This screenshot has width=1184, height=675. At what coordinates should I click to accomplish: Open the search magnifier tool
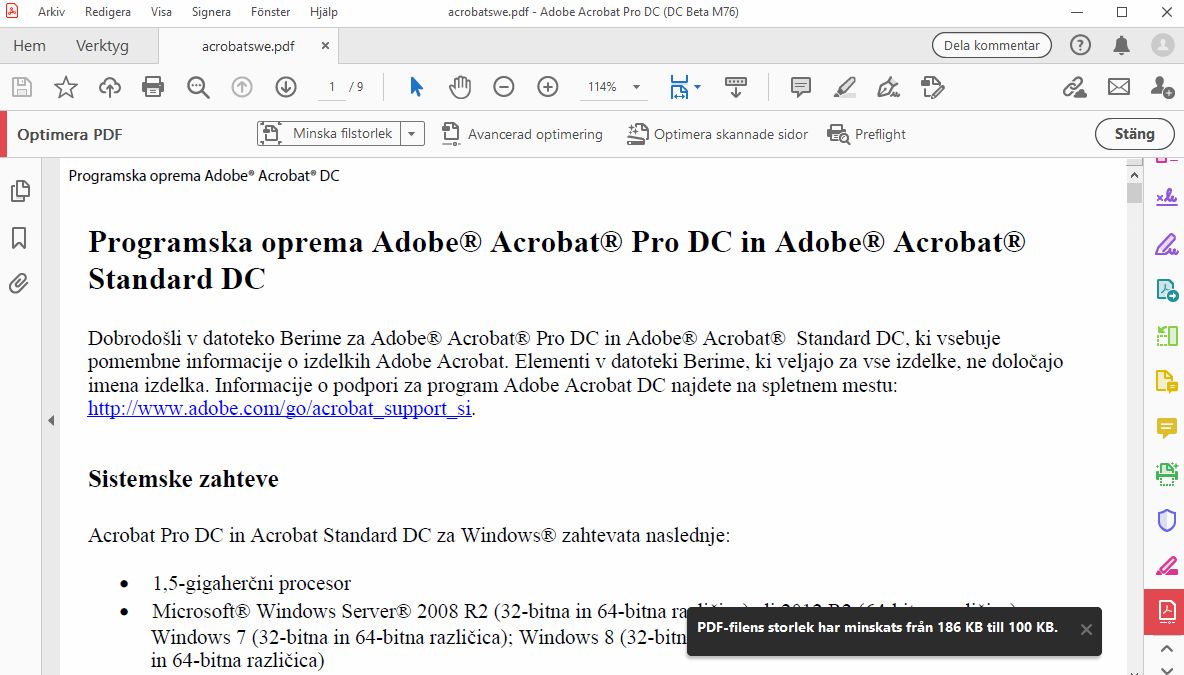click(x=198, y=88)
